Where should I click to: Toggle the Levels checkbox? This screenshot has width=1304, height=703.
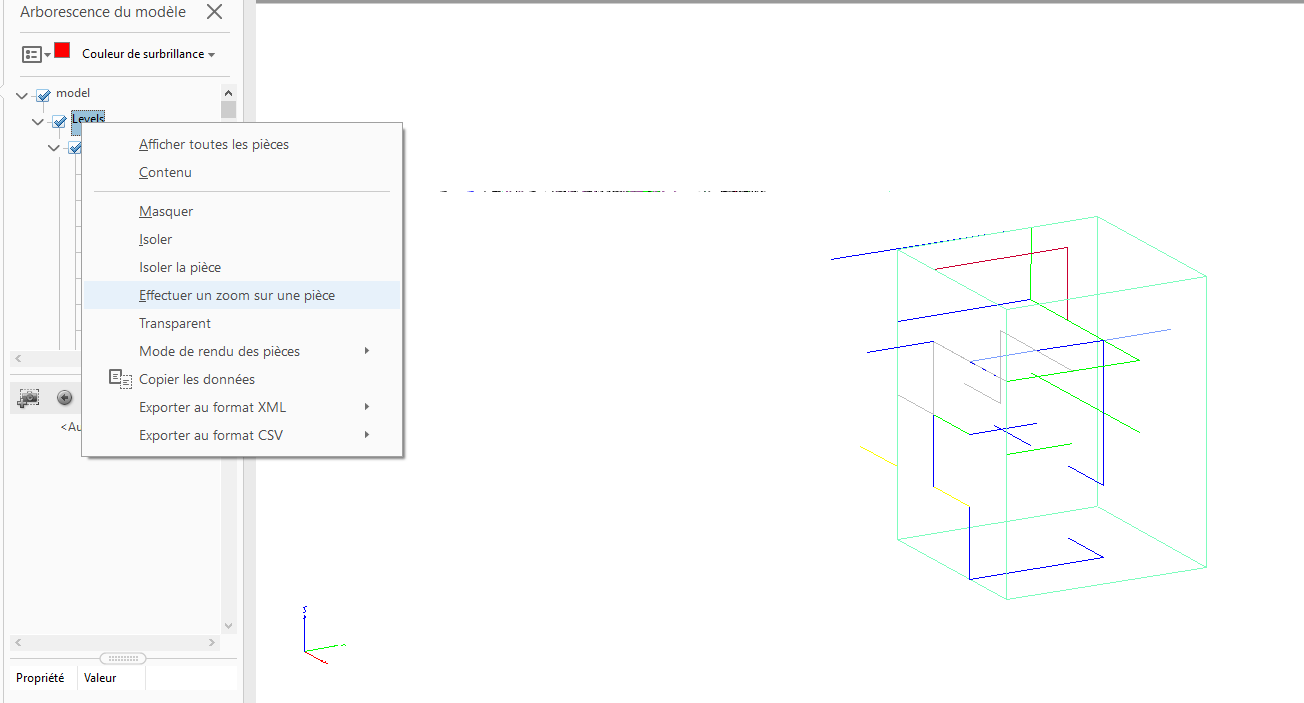(x=59, y=122)
